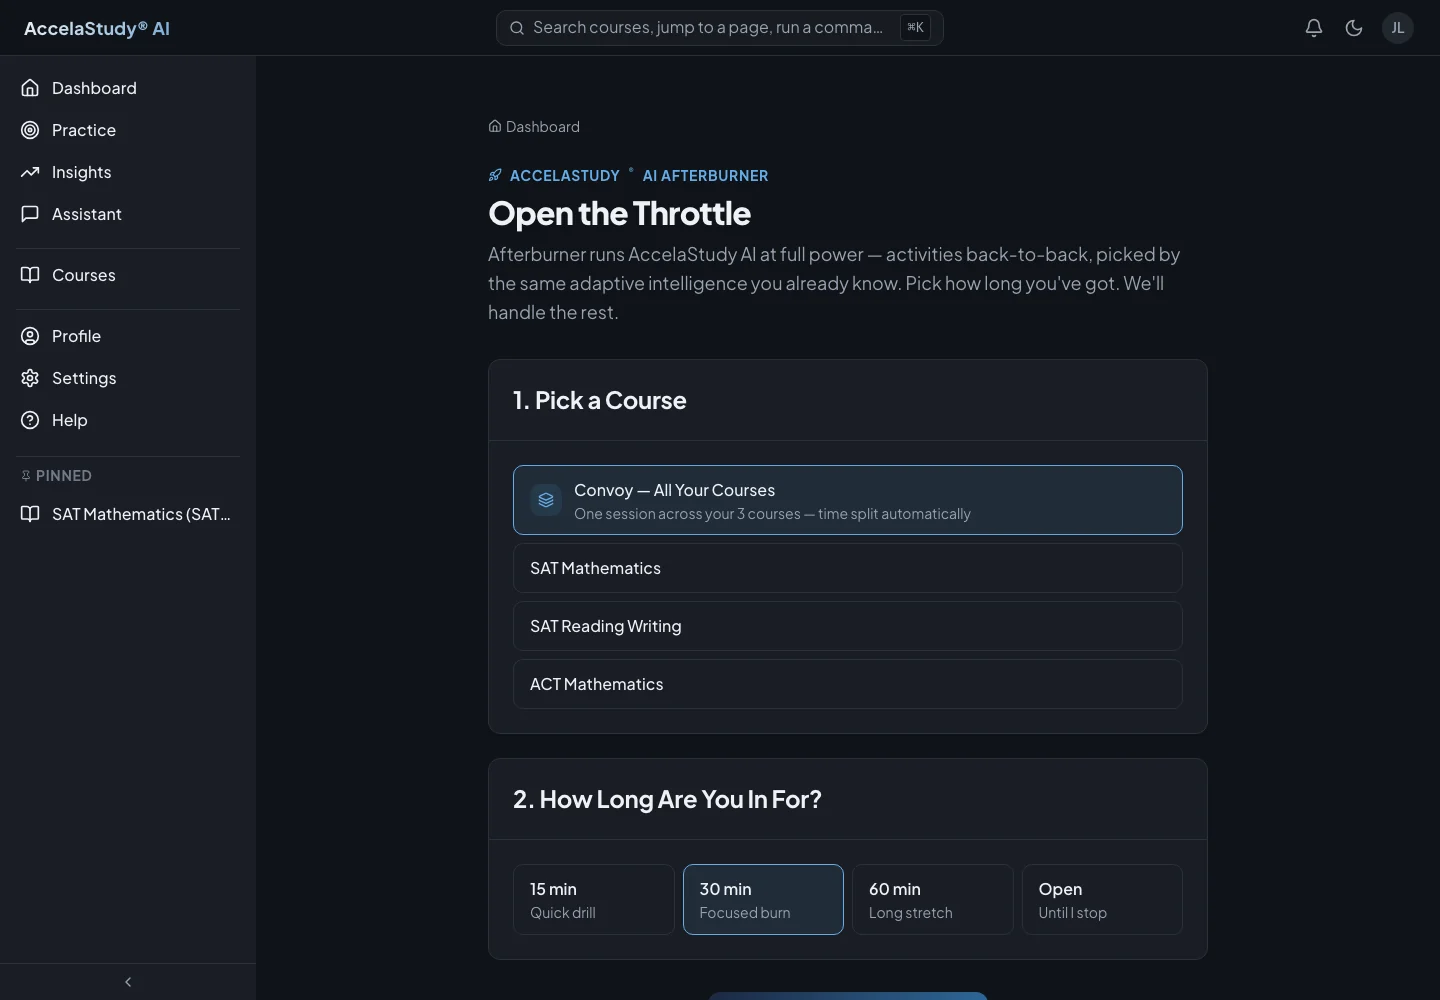Image resolution: width=1440 pixels, height=1000 pixels.
Task: Select Convoy — All Your Courses option
Action: [848, 500]
